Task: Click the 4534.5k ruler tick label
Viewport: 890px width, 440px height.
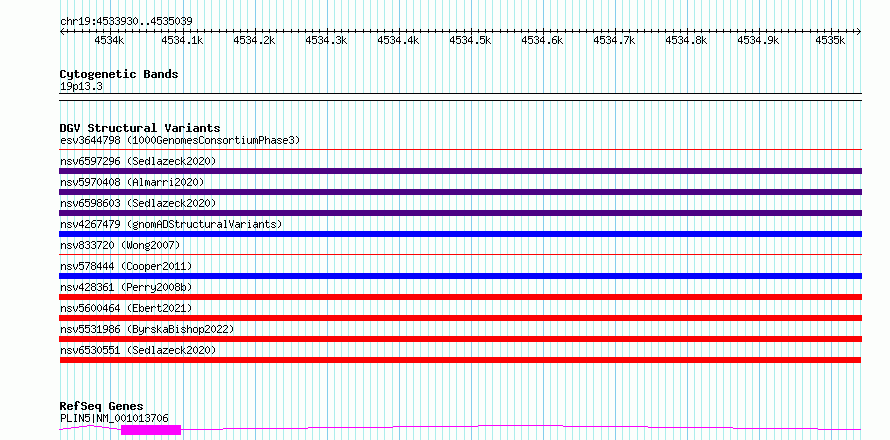Action: point(471,40)
